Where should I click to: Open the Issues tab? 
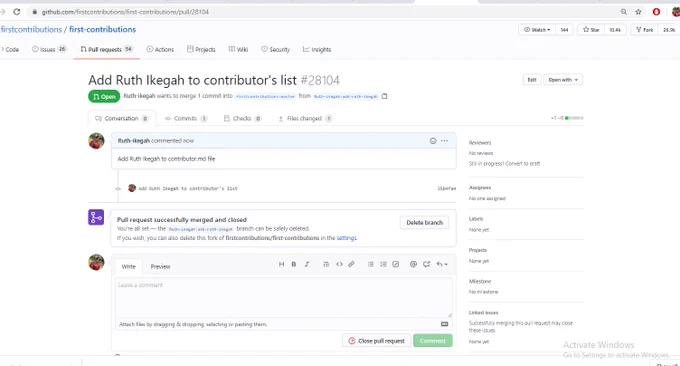click(x=49, y=49)
